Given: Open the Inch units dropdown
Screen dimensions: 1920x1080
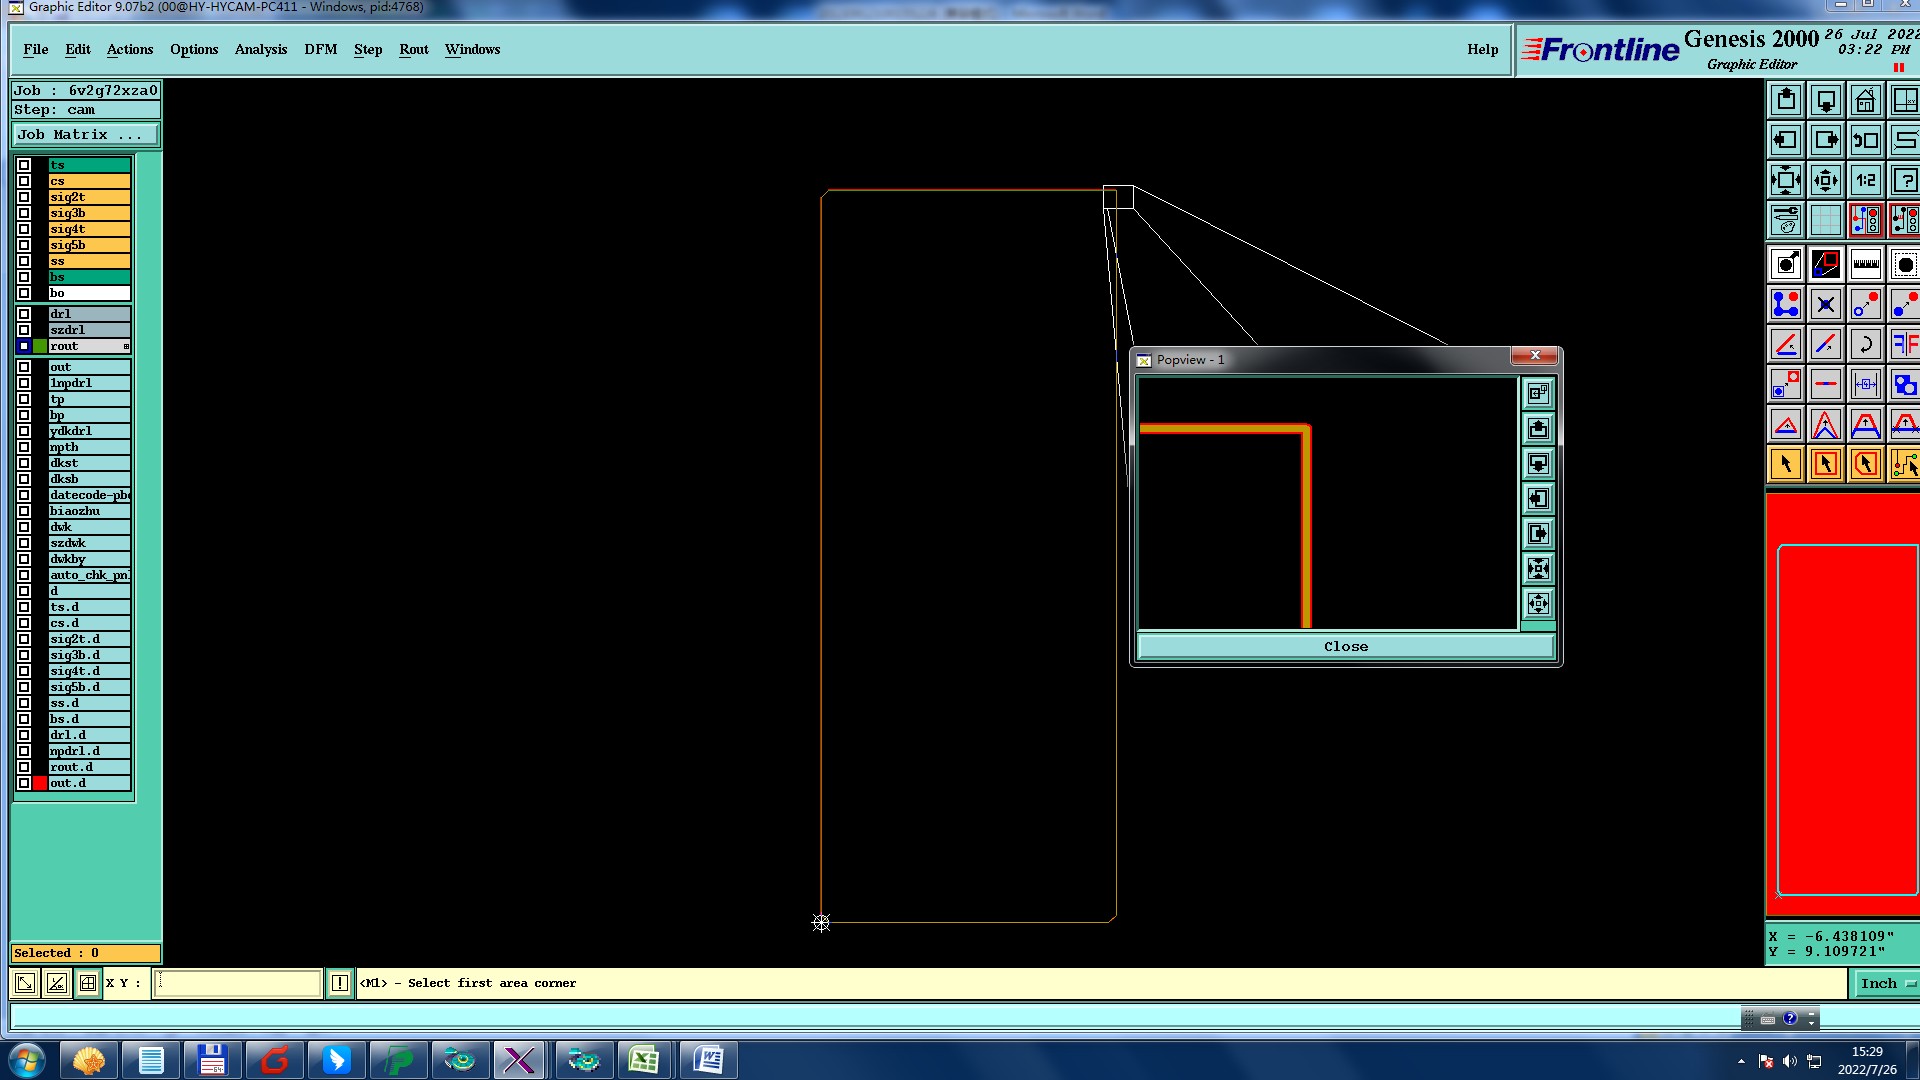Looking at the screenshot, I should (x=1885, y=983).
